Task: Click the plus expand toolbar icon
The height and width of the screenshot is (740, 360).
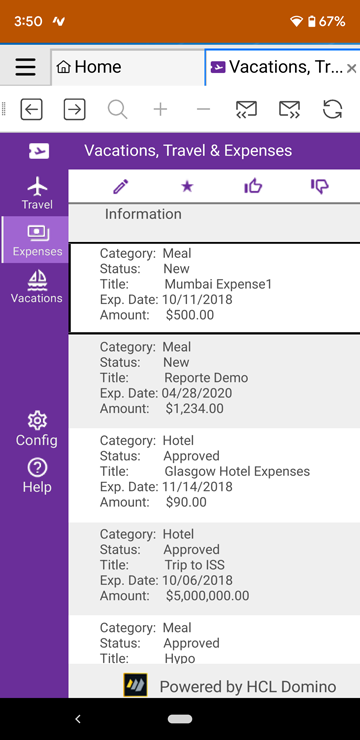Action: [x=160, y=109]
